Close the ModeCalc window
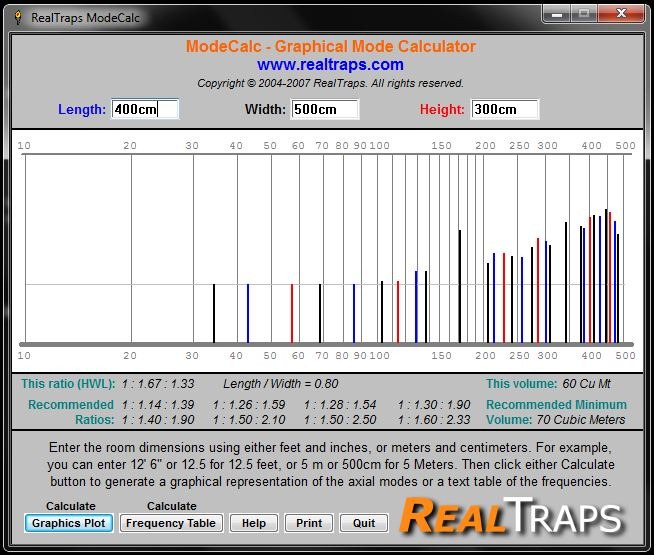The height and width of the screenshot is (555, 654). [x=621, y=14]
